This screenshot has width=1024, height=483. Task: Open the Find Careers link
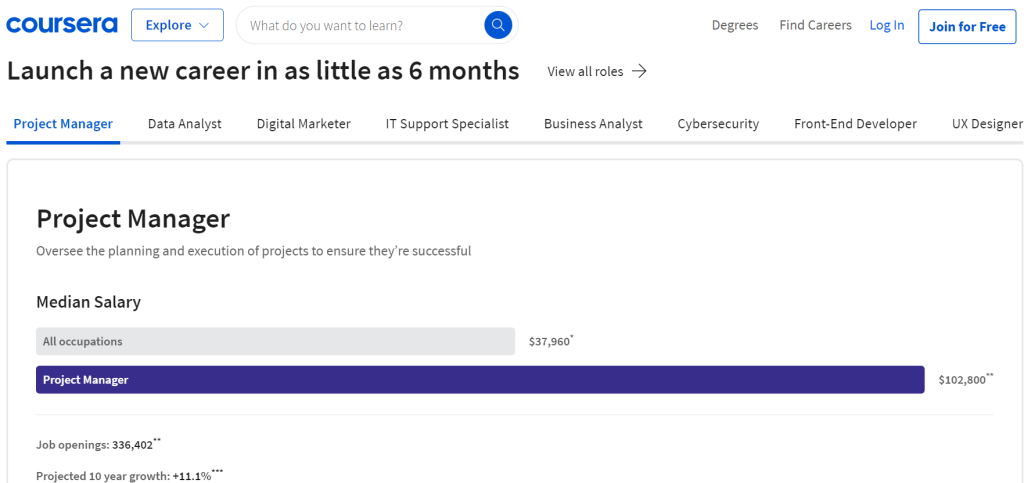click(815, 25)
